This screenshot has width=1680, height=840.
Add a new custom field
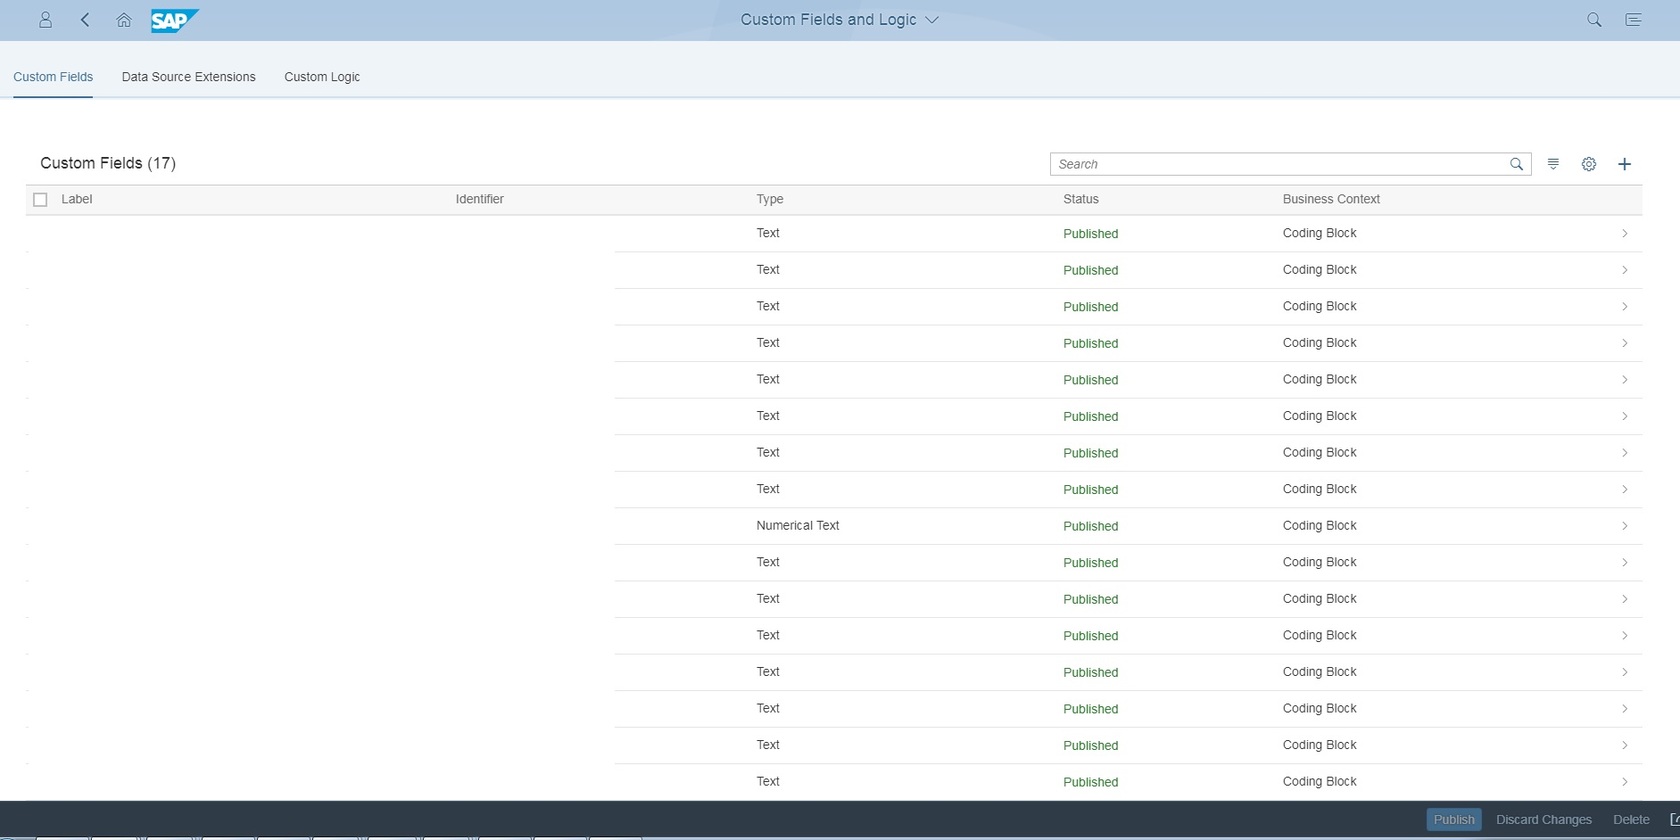tap(1625, 164)
